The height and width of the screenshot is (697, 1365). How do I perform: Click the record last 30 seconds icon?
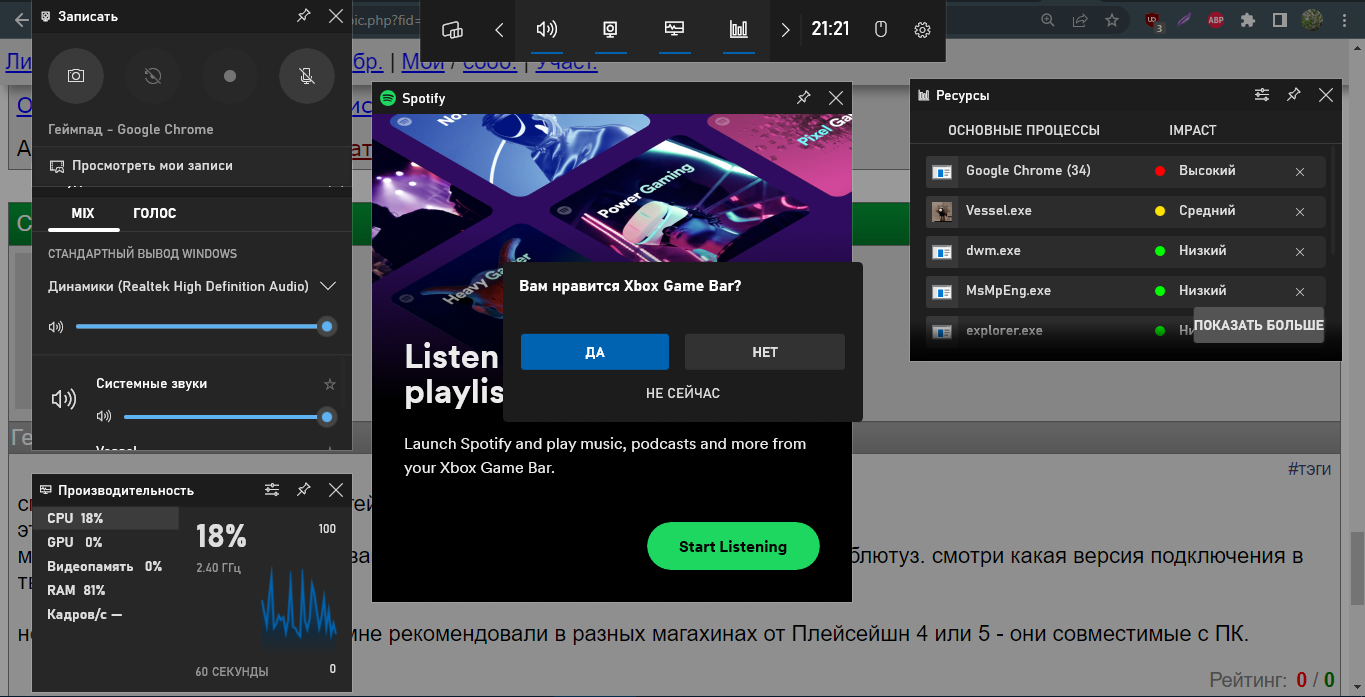[153, 76]
